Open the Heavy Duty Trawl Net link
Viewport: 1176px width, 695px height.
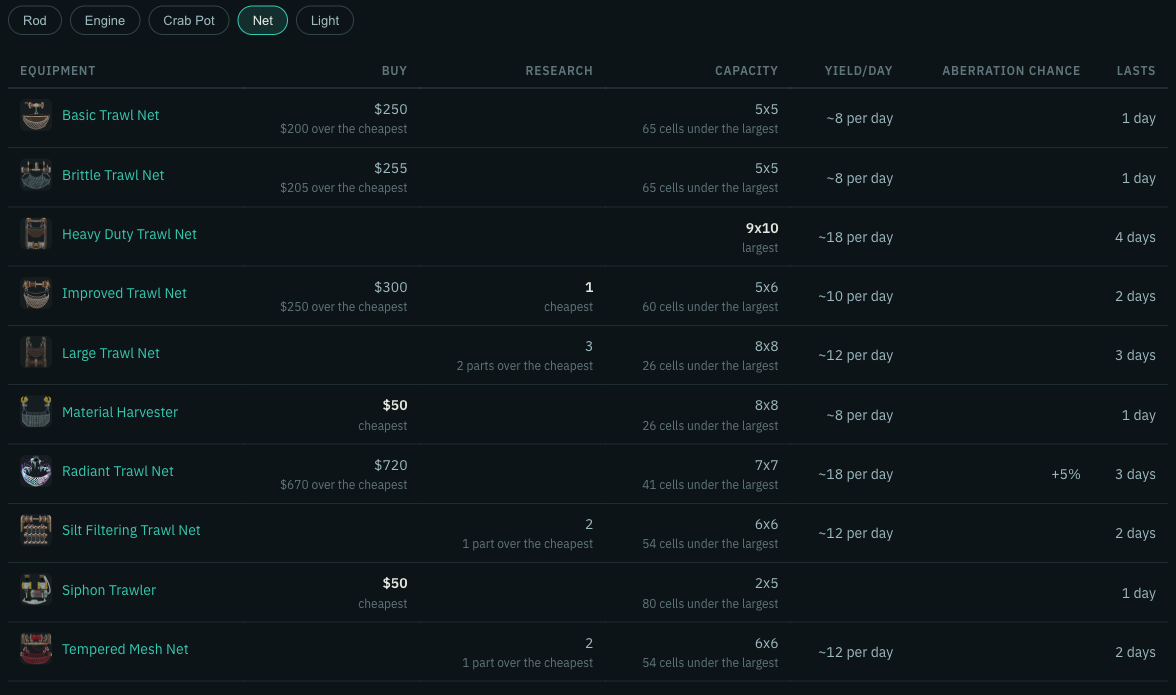point(129,234)
